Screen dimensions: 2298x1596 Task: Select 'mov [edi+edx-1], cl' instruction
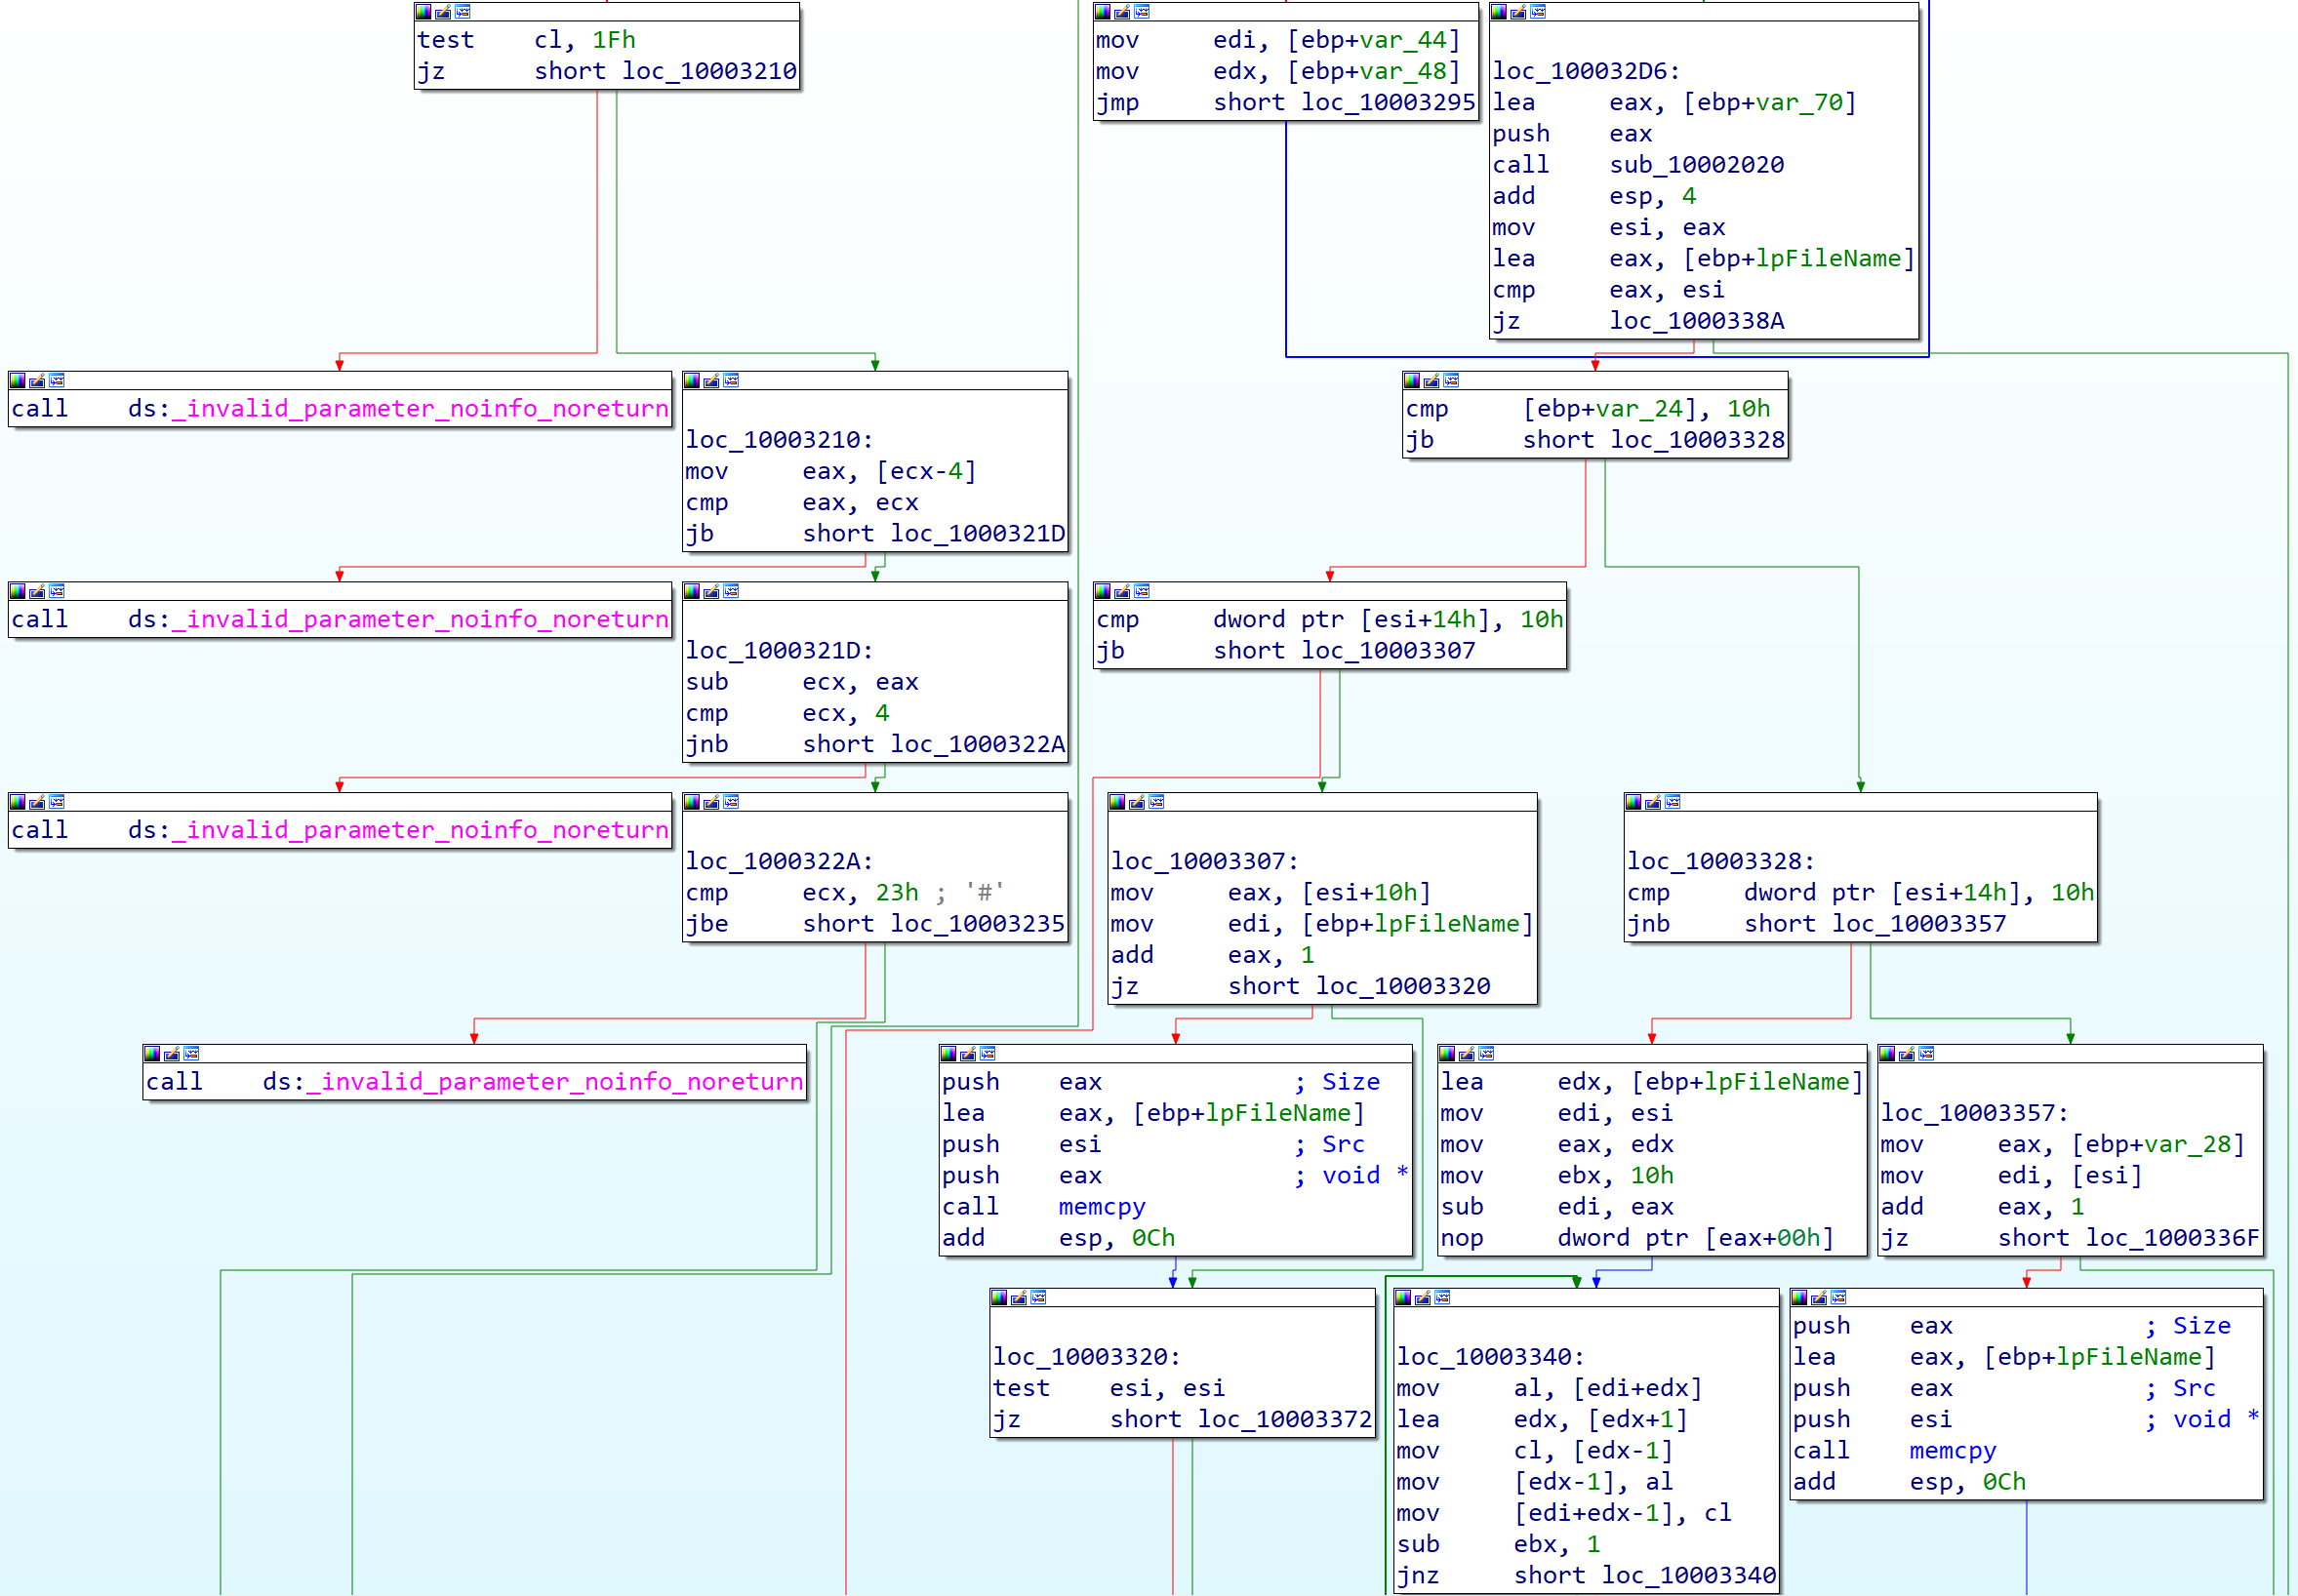tap(1564, 1513)
